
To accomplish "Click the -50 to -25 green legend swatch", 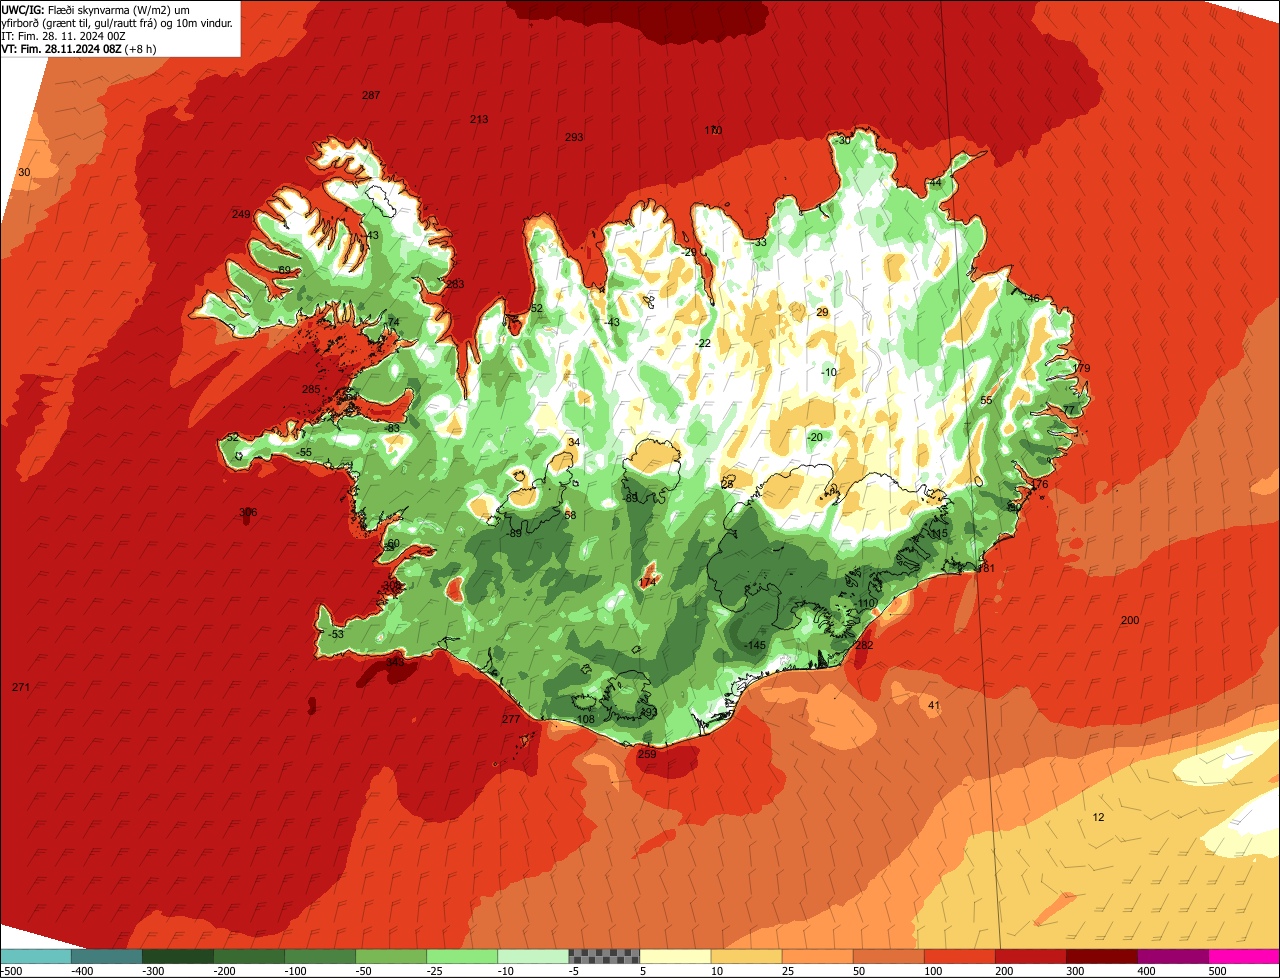I will coord(391,956).
